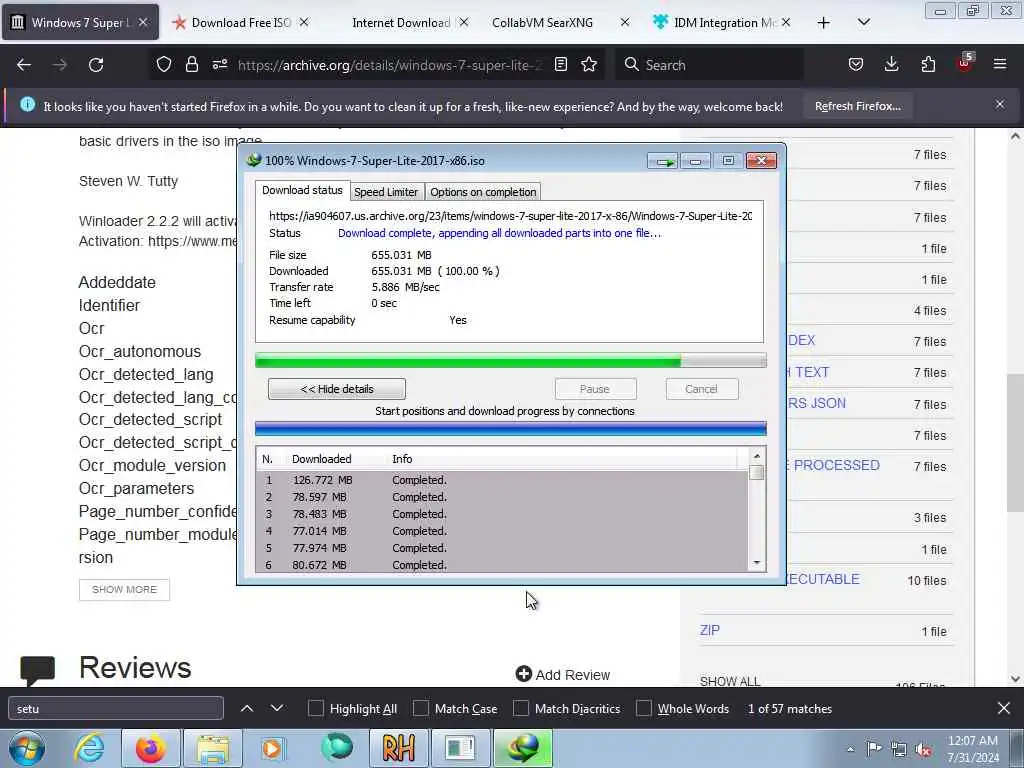Open ZIP download option link
The image size is (1024, 768).
[710, 630]
